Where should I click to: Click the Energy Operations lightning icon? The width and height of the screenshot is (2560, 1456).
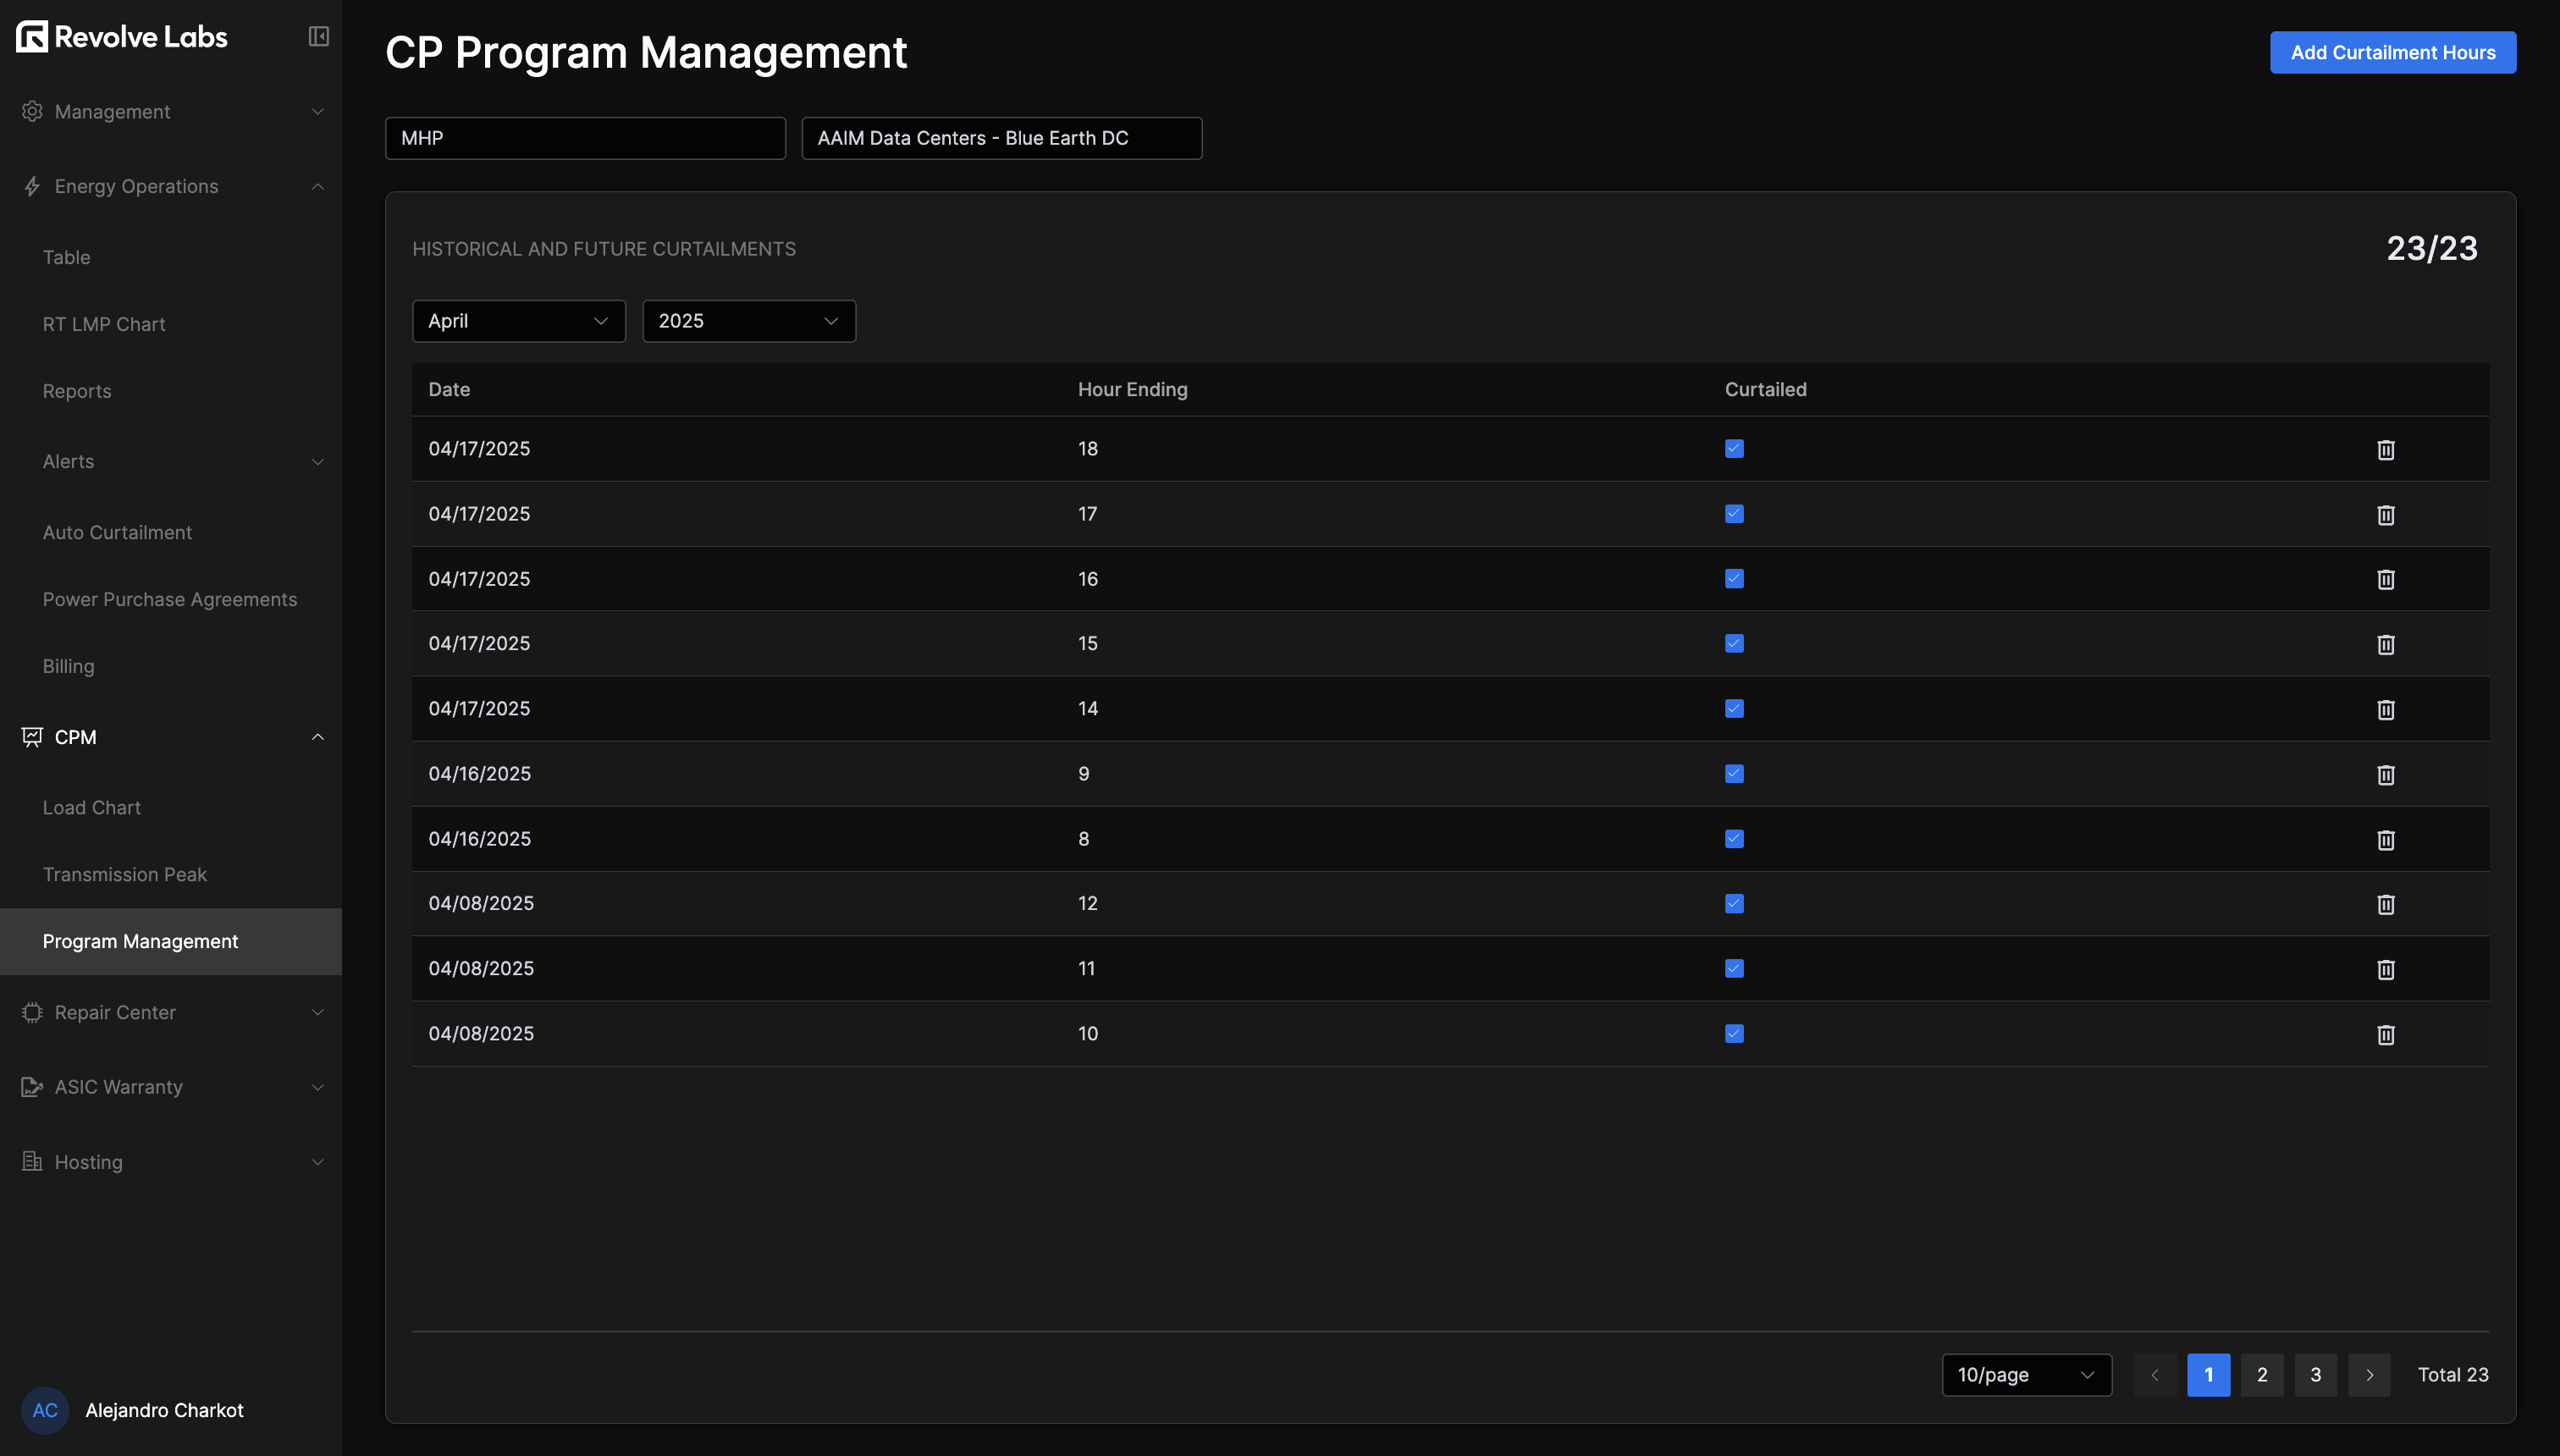(x=31, y=186)
